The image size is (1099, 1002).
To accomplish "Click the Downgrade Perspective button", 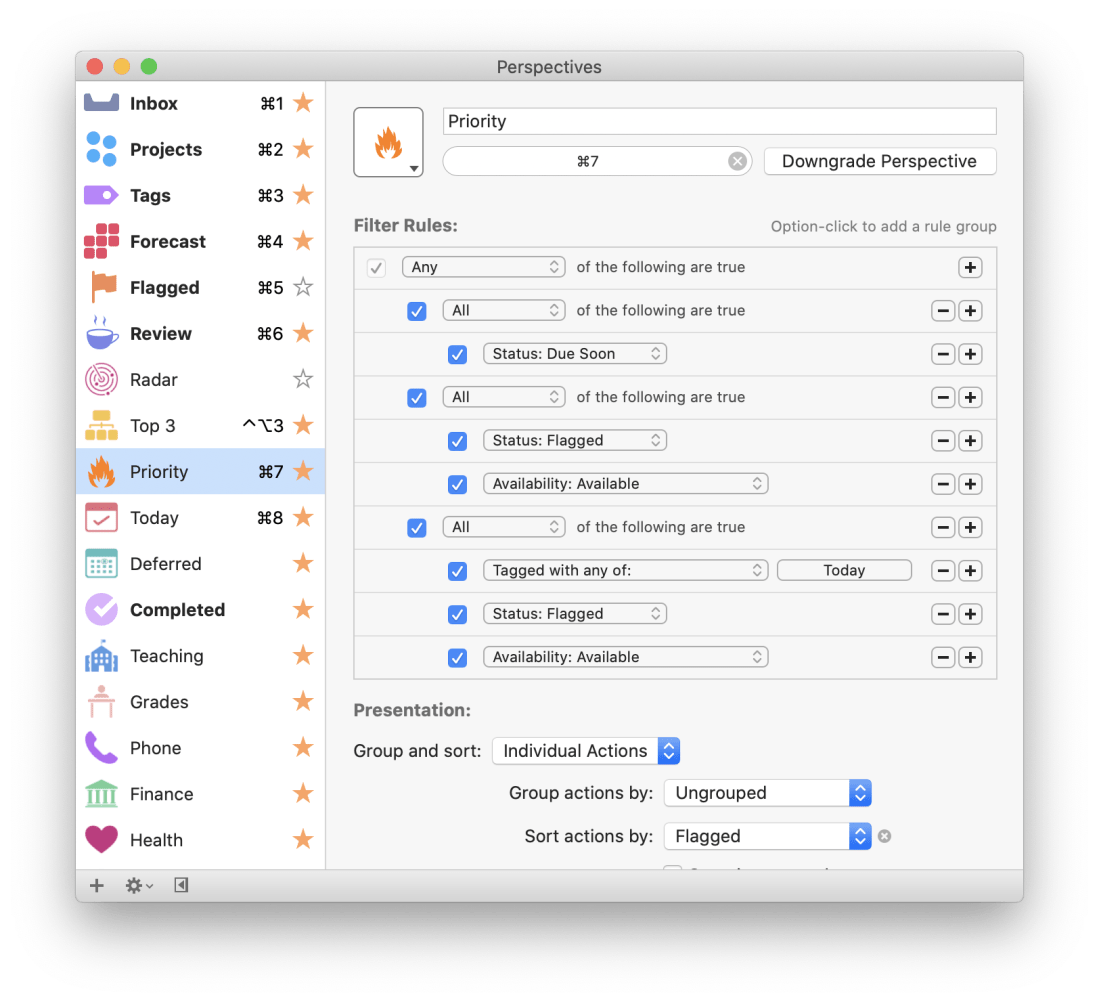I will 879,161.
